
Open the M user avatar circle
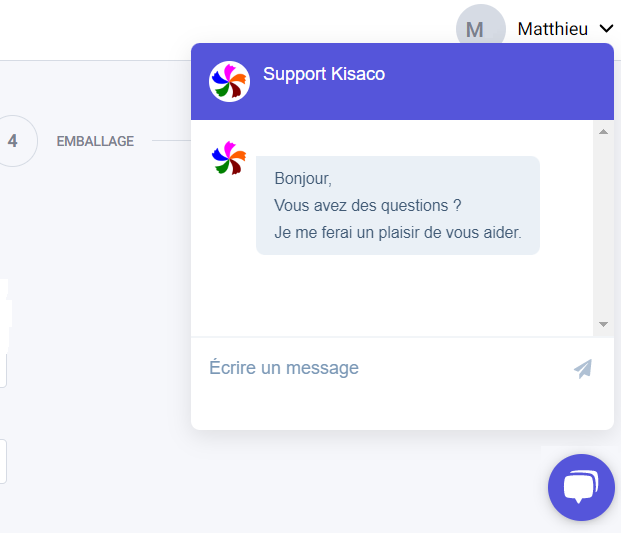(480, 29)
